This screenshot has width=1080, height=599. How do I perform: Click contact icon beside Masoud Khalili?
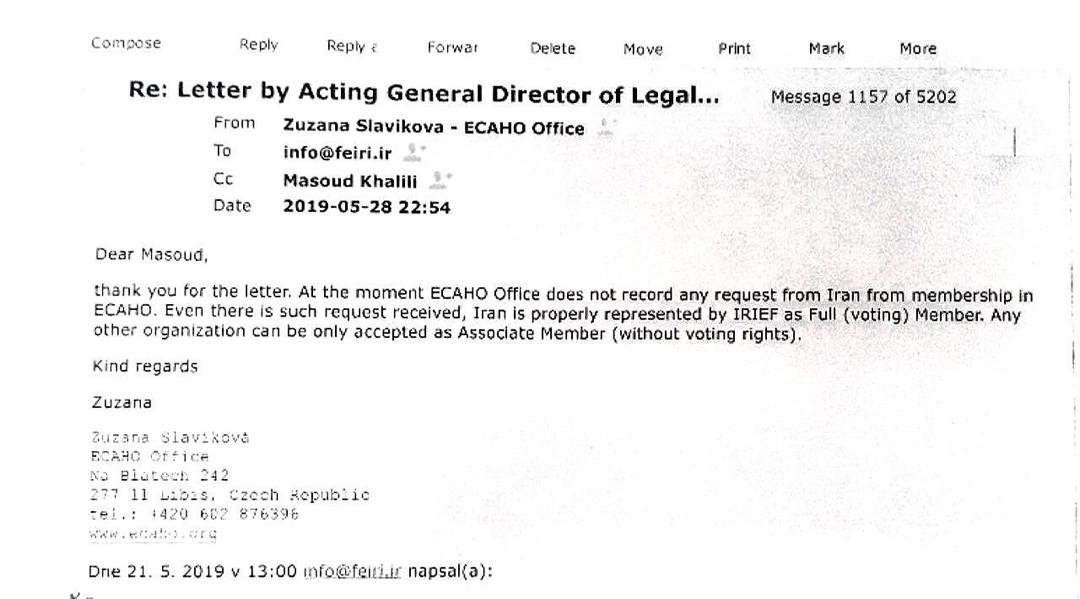click(x=440, y=180)
